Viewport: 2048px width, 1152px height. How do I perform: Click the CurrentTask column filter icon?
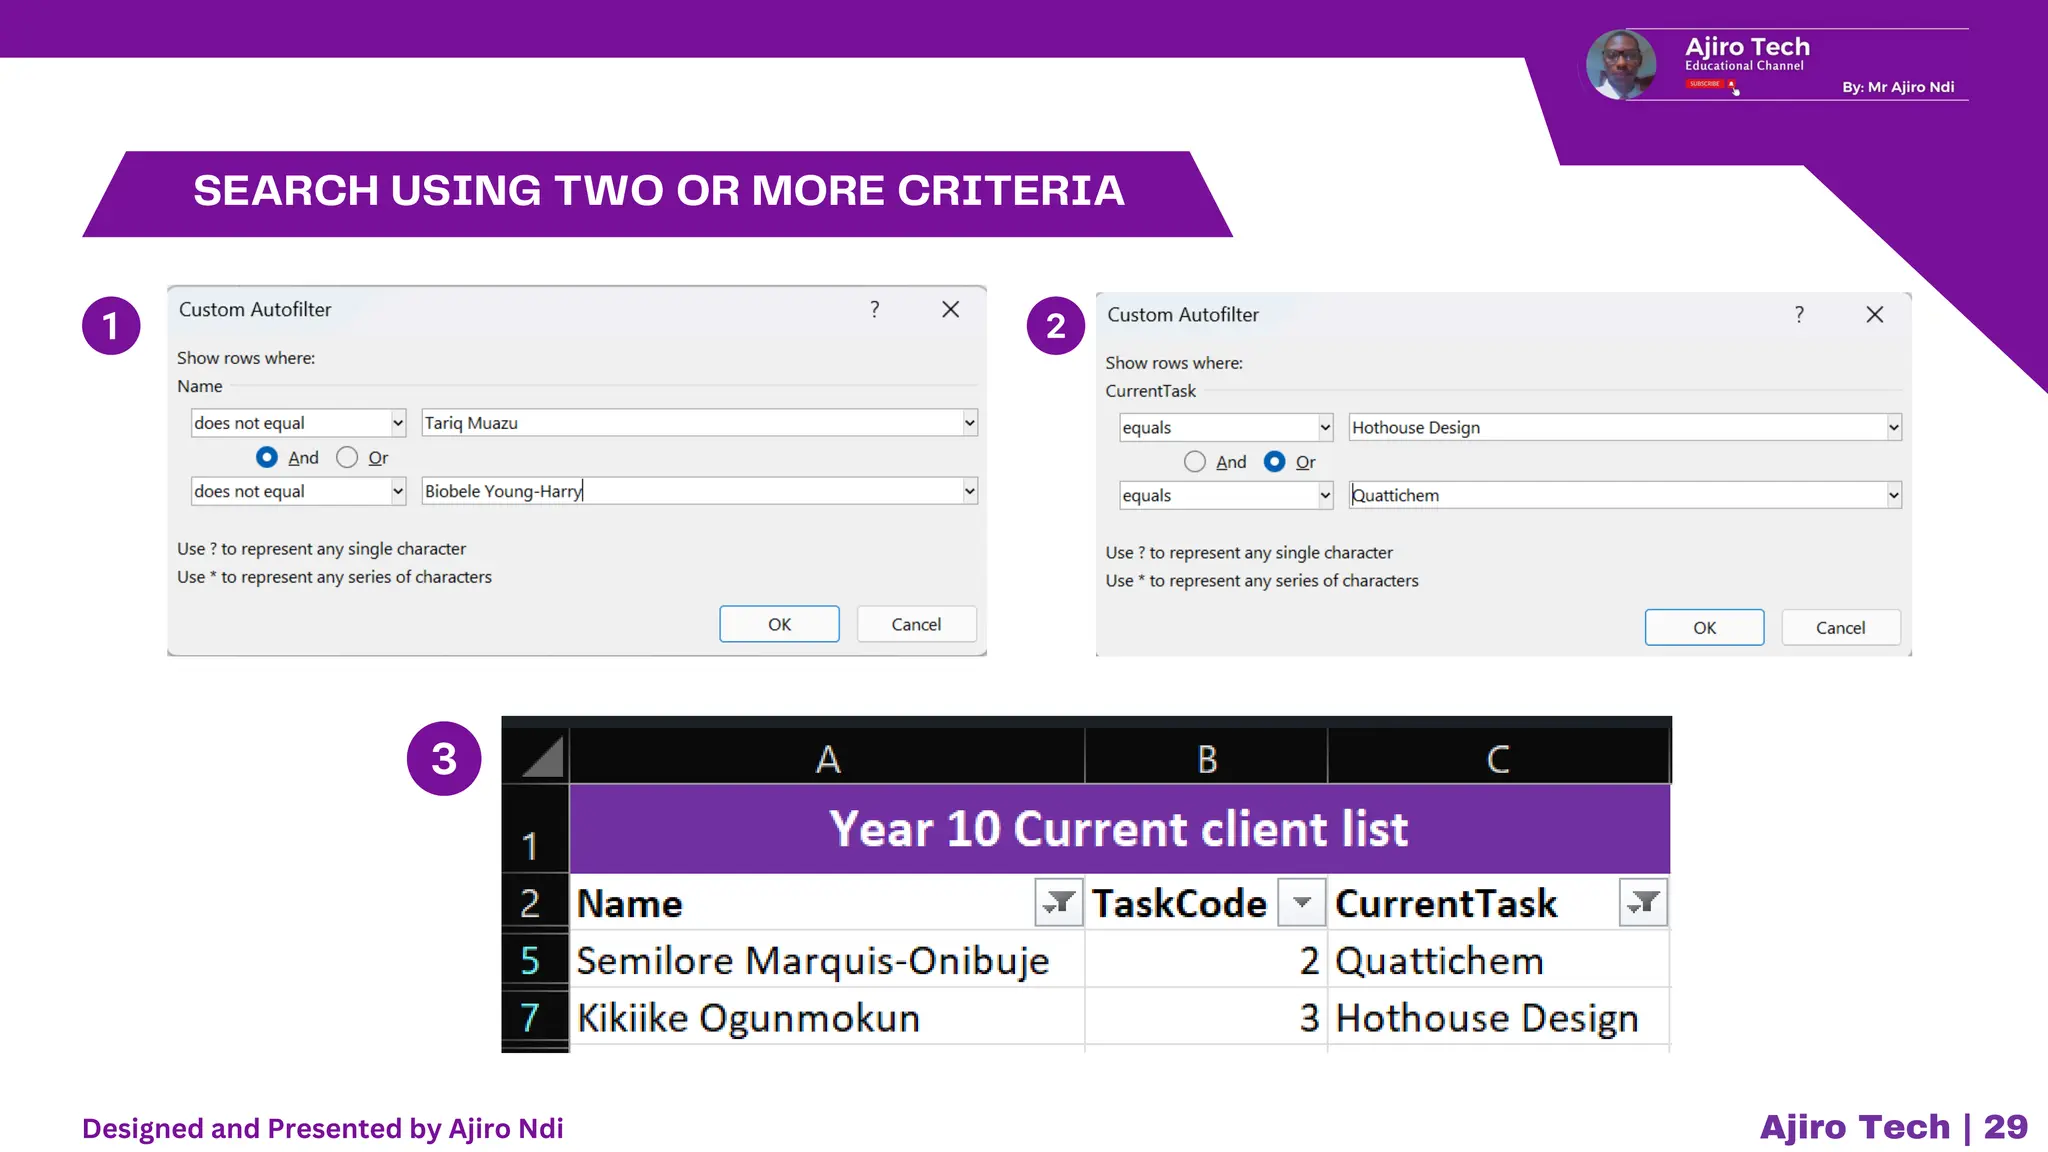coord(1643,903)
